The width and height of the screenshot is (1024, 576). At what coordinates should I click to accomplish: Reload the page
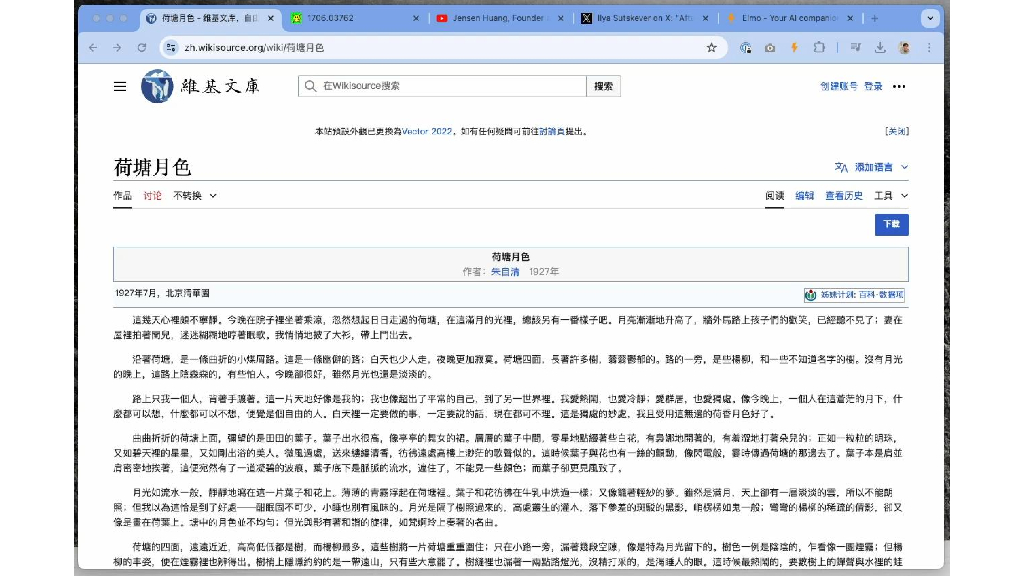coord(144,47)
